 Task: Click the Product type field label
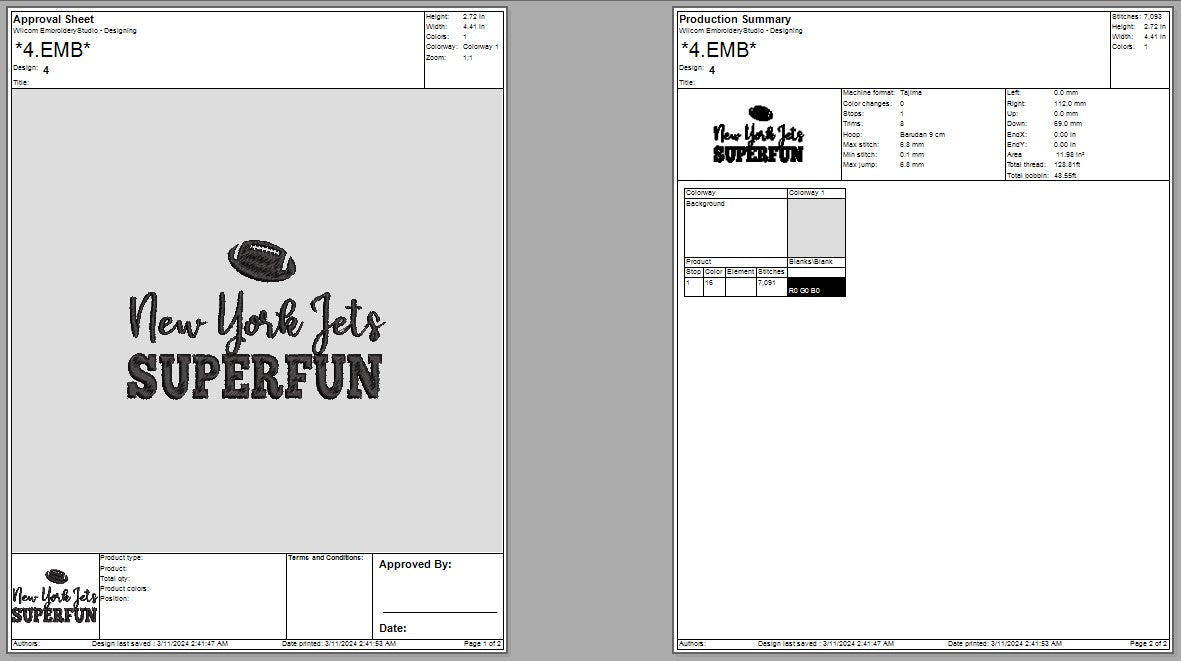(121, 558)
